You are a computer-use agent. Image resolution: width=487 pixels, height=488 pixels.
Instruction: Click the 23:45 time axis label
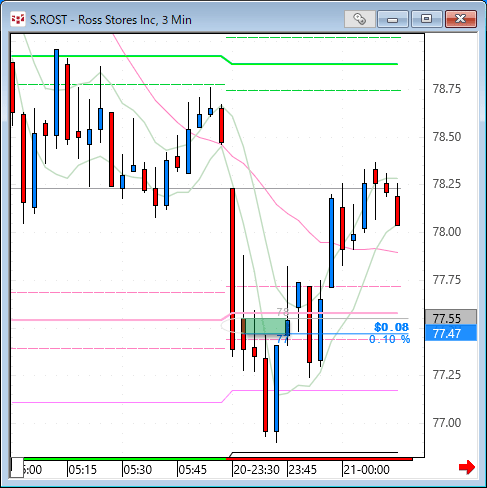302,470
